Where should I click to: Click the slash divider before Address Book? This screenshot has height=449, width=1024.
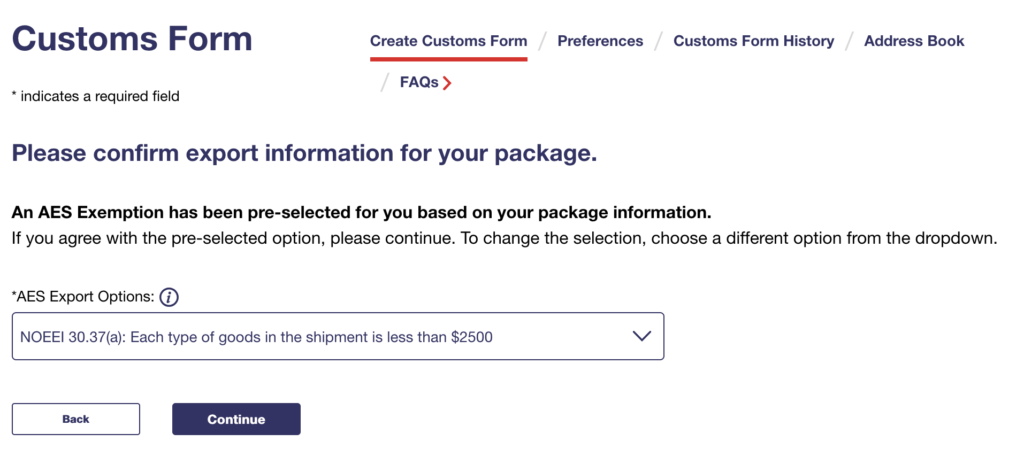pos(850,41)
